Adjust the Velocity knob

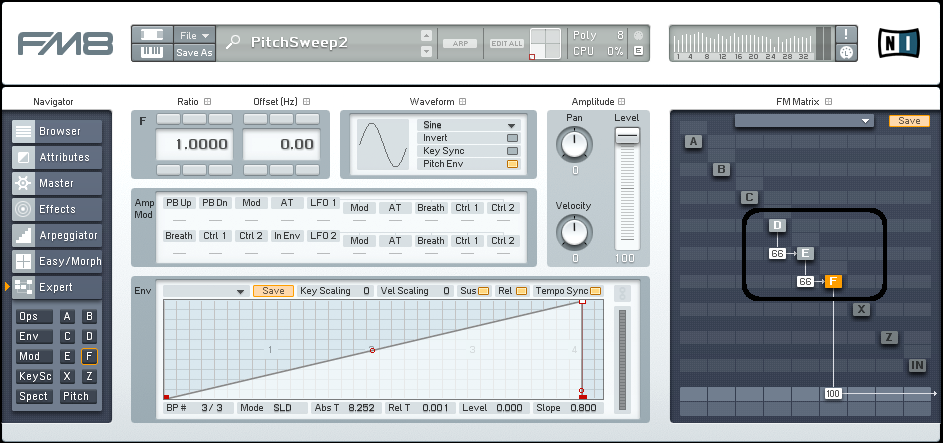click(x=575, y=233)
